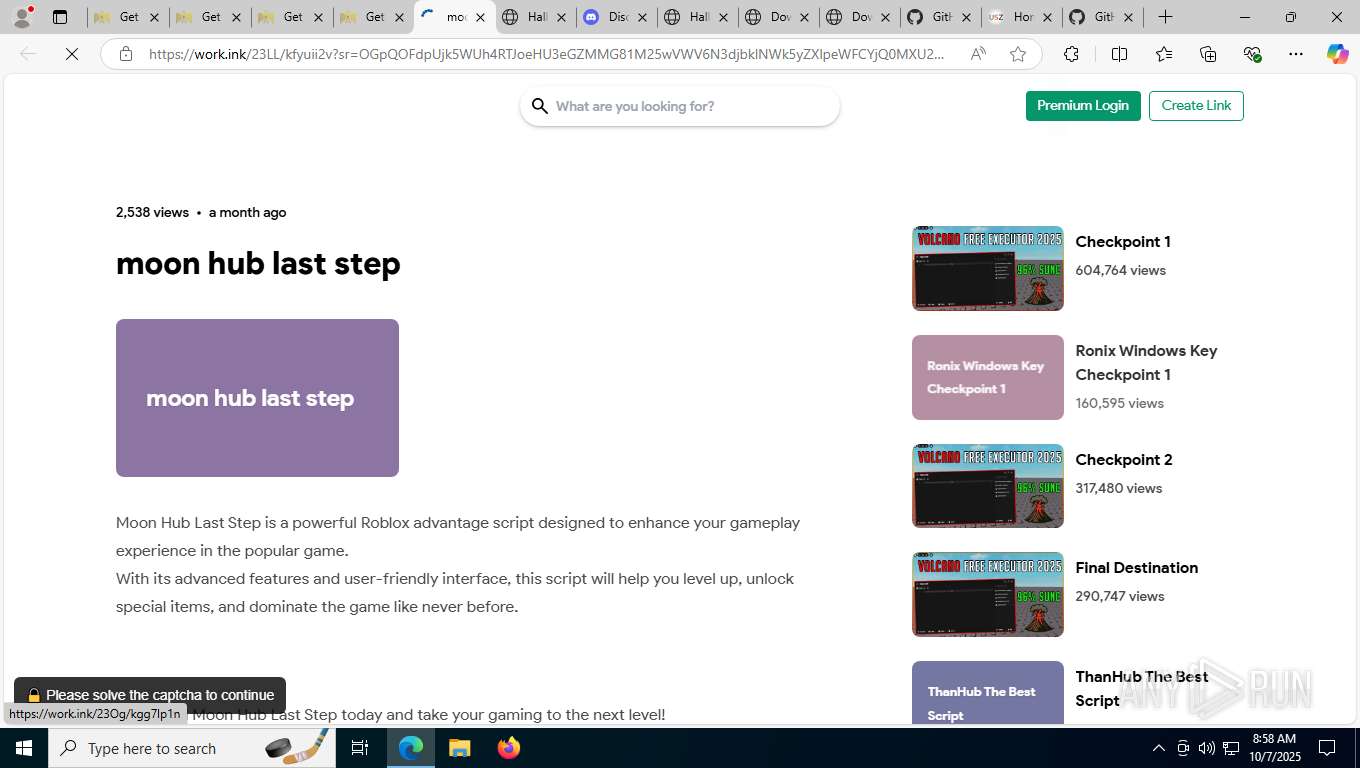This screenshot has width=1360, height=768.
Task: Close the Discord tab
Action: tap(642, 17)
